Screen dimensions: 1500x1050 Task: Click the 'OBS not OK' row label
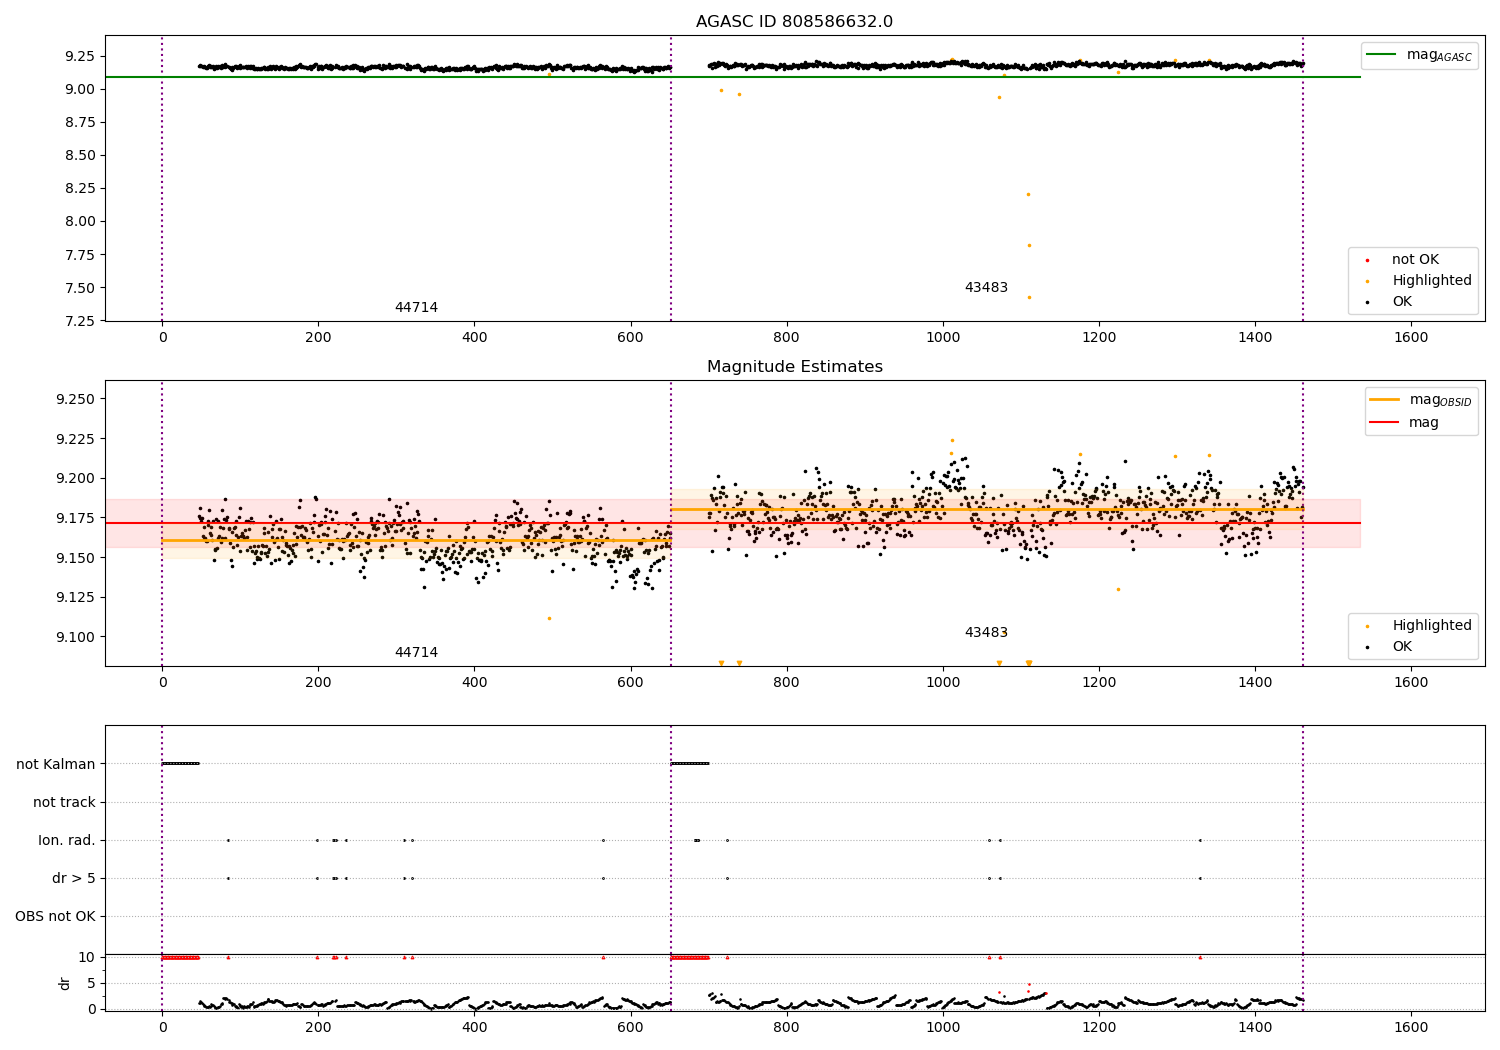[55, 916]
